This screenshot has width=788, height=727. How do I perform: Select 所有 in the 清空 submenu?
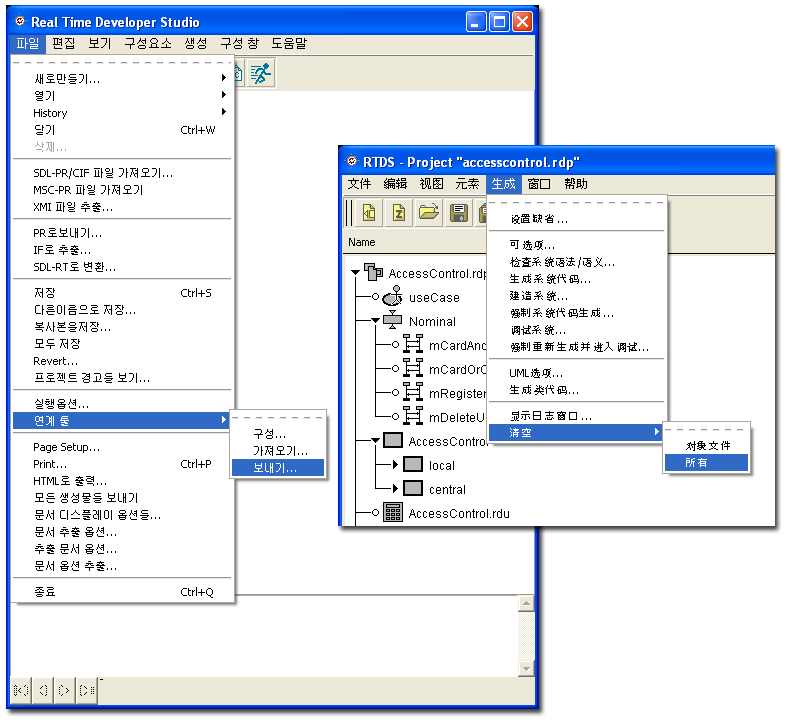click(695, 462)
